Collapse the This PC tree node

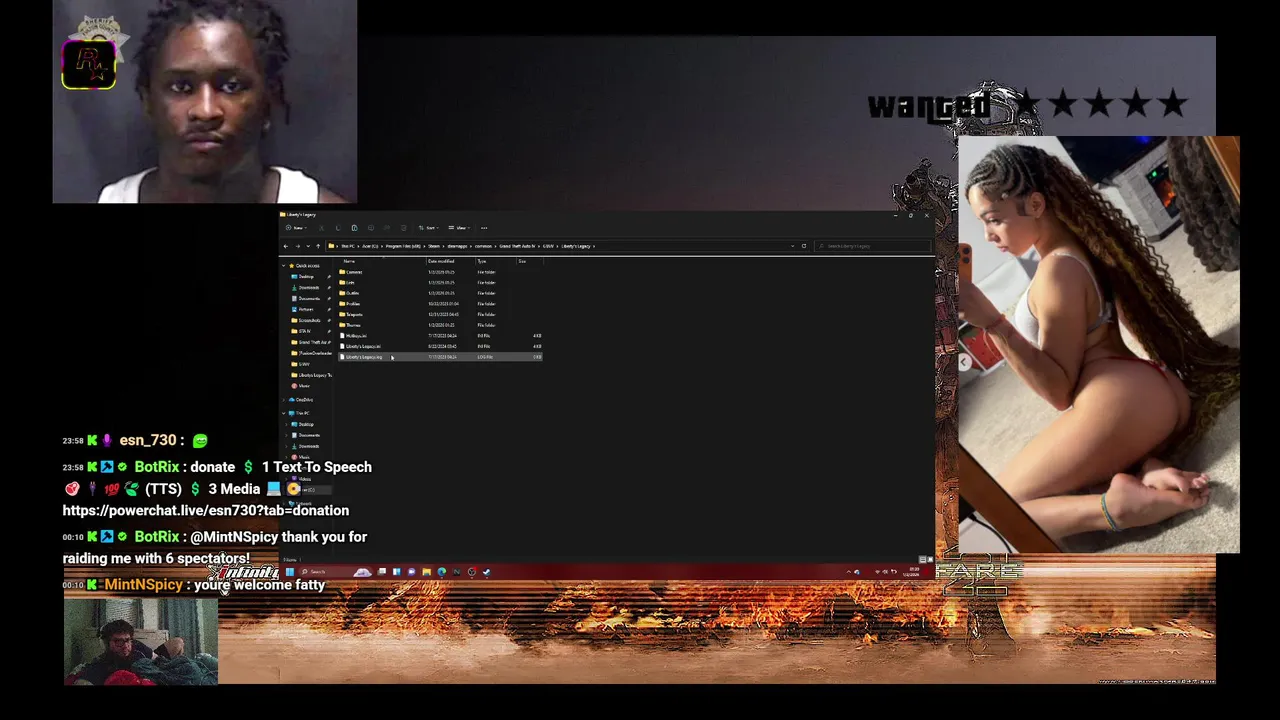tap(284, 413)
